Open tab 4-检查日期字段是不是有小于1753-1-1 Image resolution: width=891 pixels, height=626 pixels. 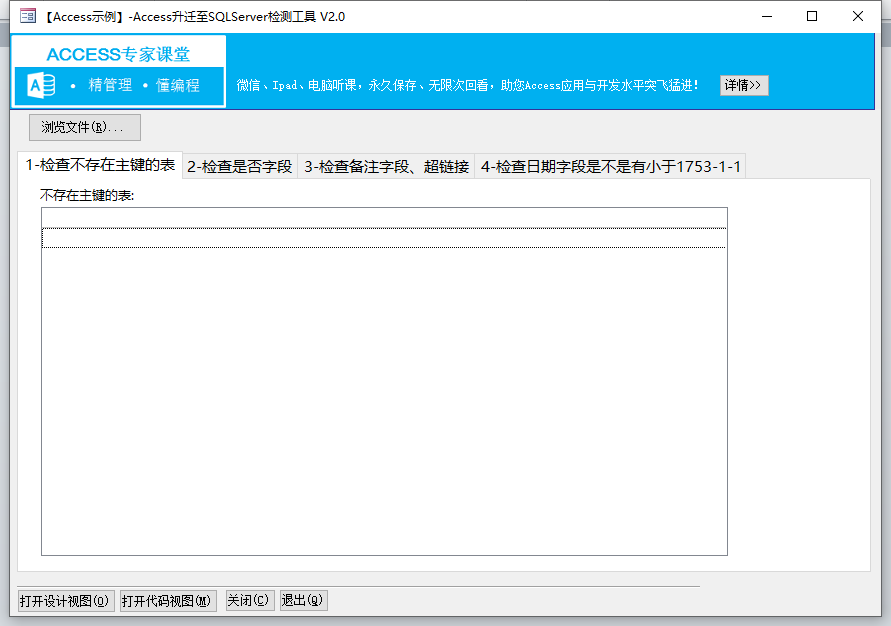point(610,166)
